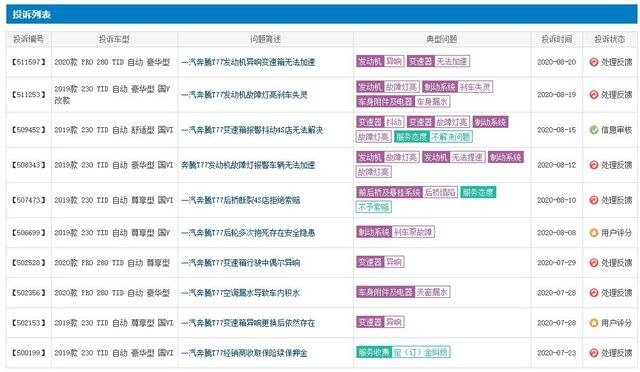Click the 不予索赔 tag in row 507473
Image resolution: width=640 pixels, height=372 pixels.
(373, 207)
